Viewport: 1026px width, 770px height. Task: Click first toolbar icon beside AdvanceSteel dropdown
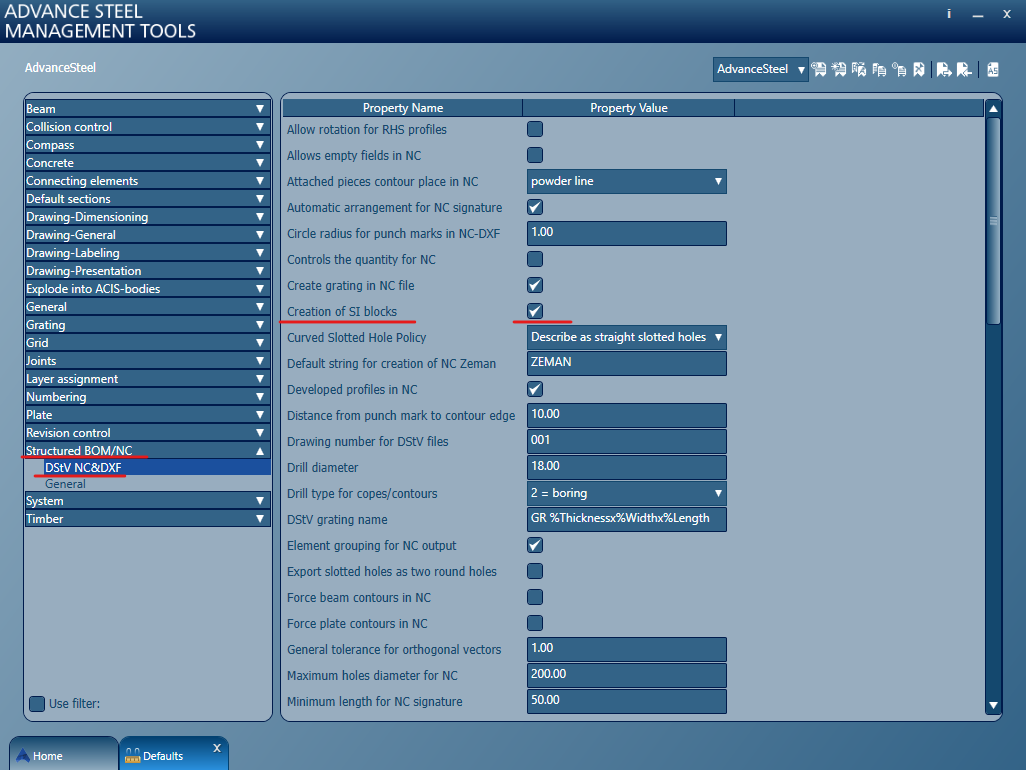[819, 69]
